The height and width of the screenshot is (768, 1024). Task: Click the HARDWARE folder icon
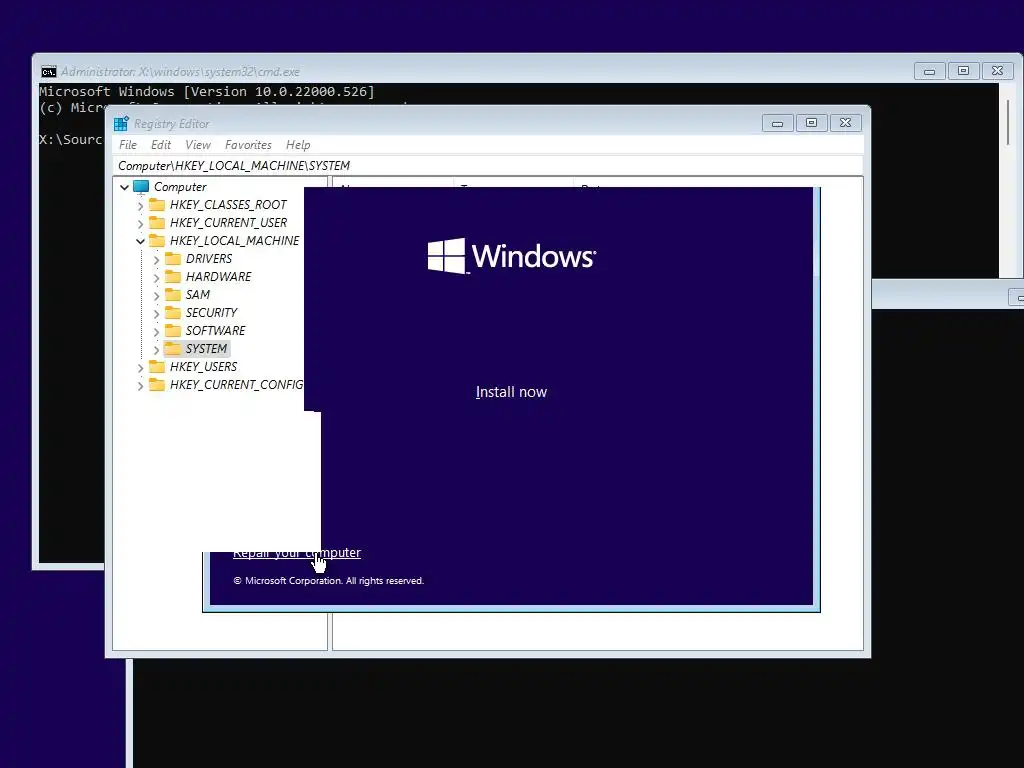click(172, 277)
